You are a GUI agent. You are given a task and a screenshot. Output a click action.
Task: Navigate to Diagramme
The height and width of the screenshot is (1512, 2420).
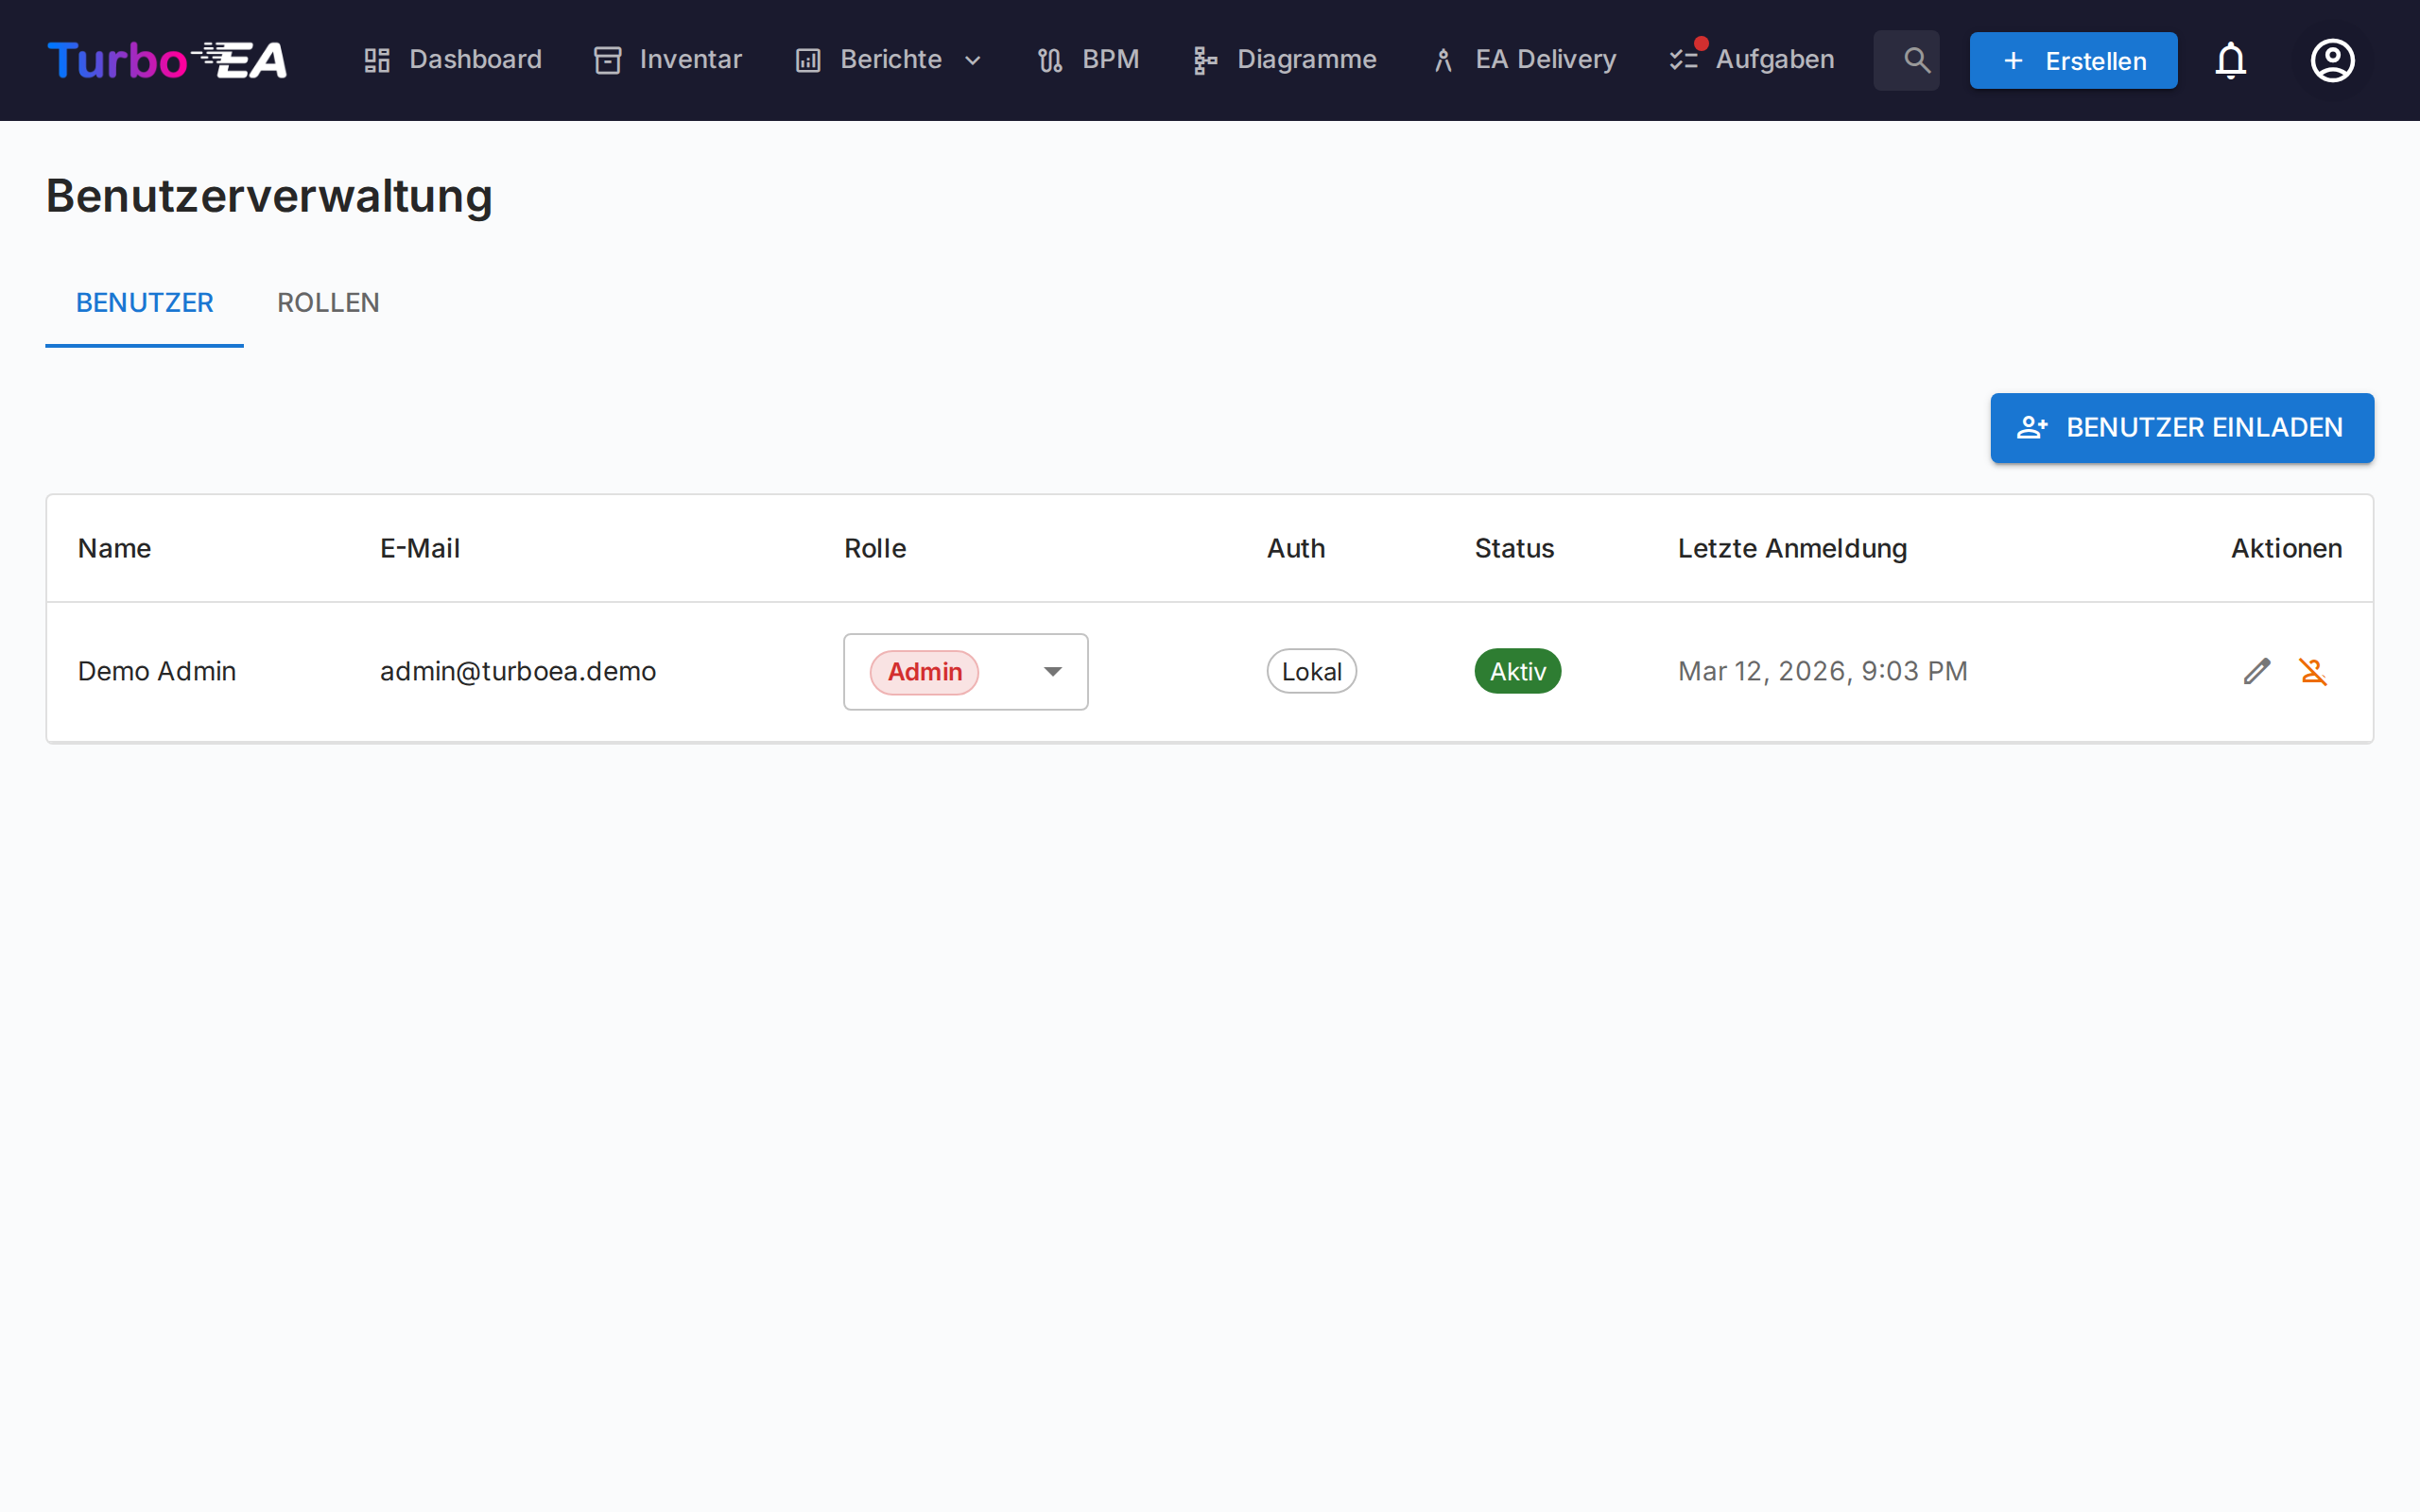(1285, 60)
